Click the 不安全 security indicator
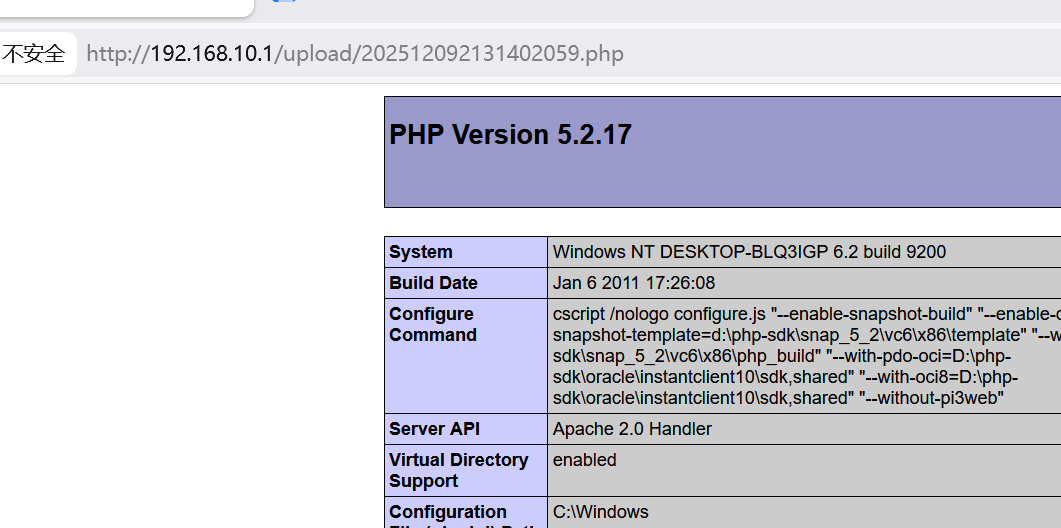The width and height of the screenshot is (1061, 528). coord(34,53)
